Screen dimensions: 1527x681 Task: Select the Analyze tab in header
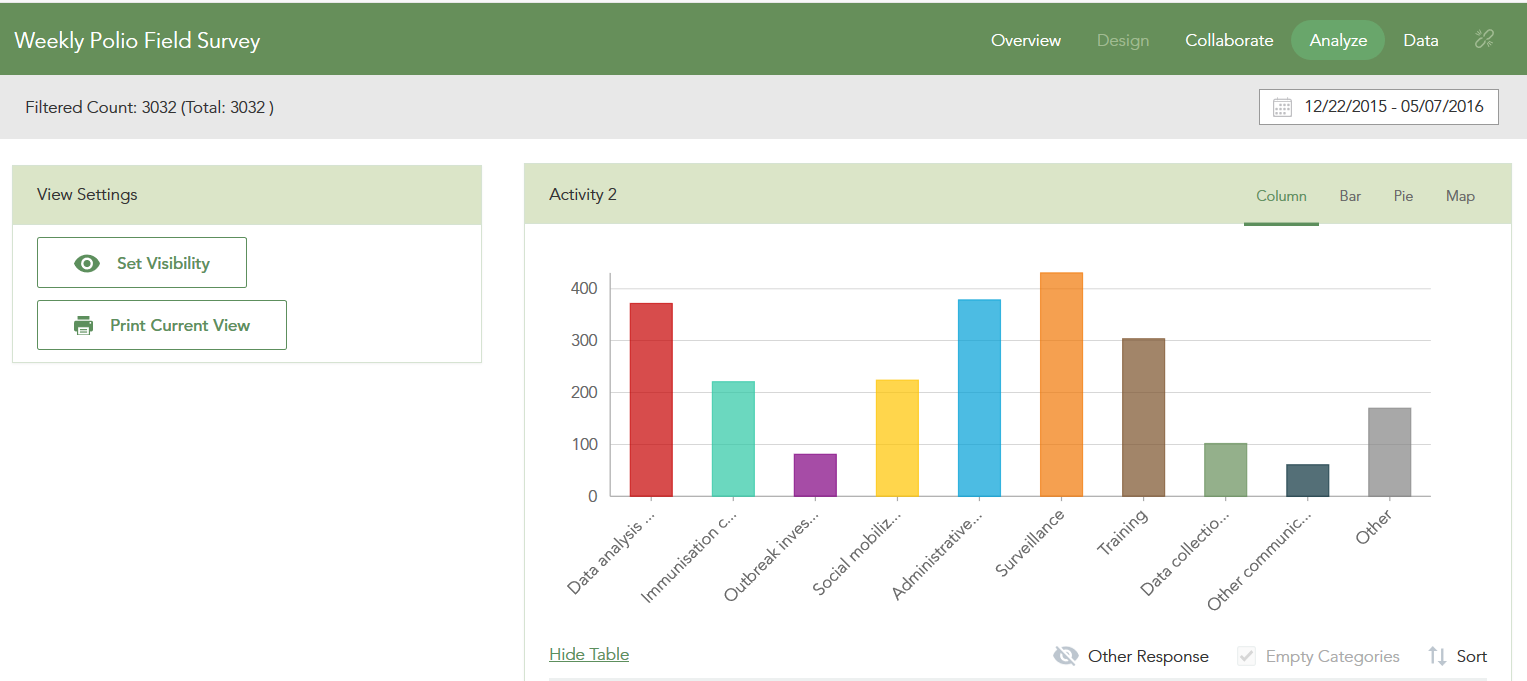click(x=1338, y=40)
